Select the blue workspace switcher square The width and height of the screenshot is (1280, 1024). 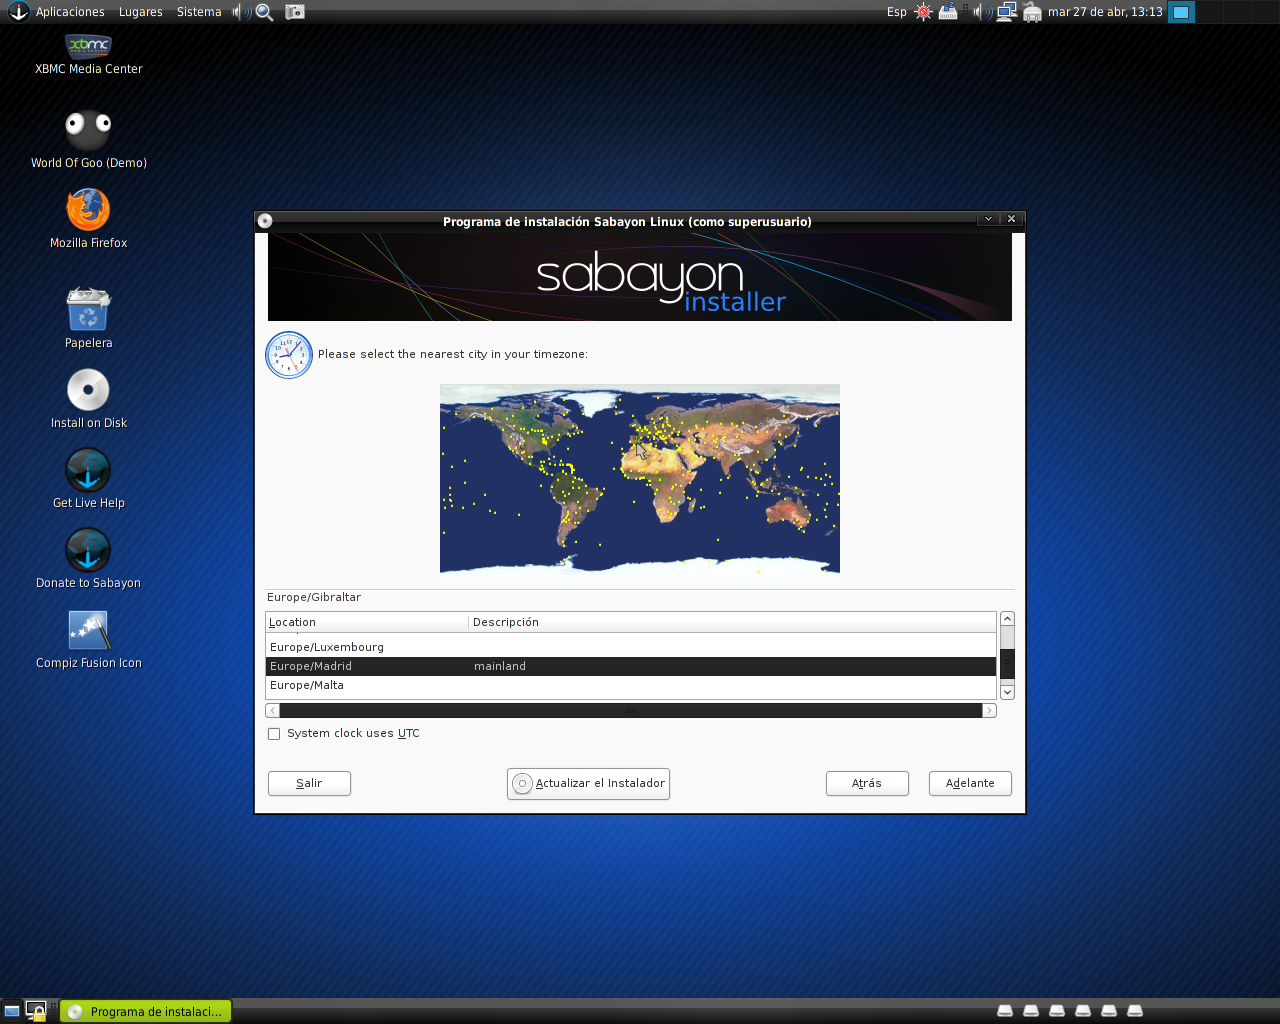(1181, 12)
